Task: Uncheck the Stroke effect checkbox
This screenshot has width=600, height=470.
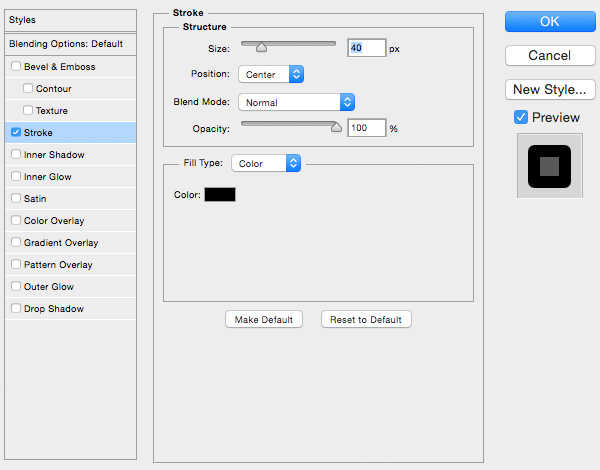Action: (x=16, y=132)
